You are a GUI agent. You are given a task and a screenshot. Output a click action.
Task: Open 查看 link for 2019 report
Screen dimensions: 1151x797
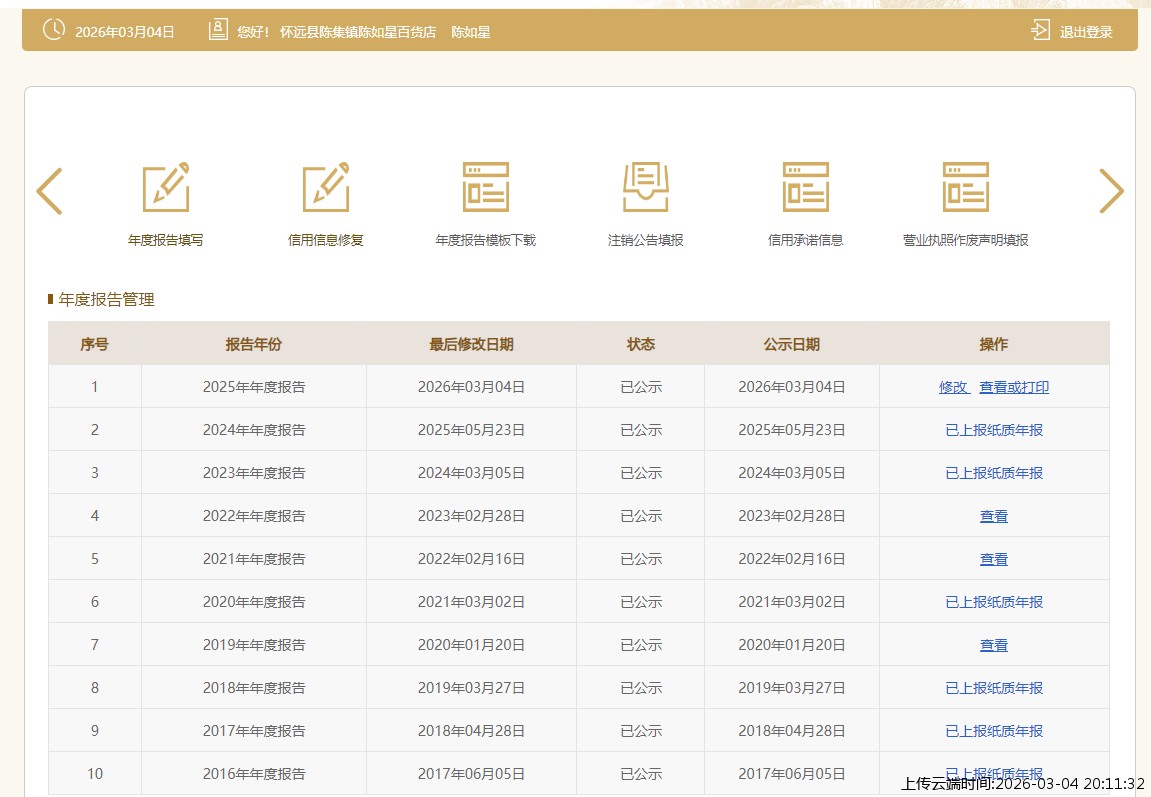point(994,645)
